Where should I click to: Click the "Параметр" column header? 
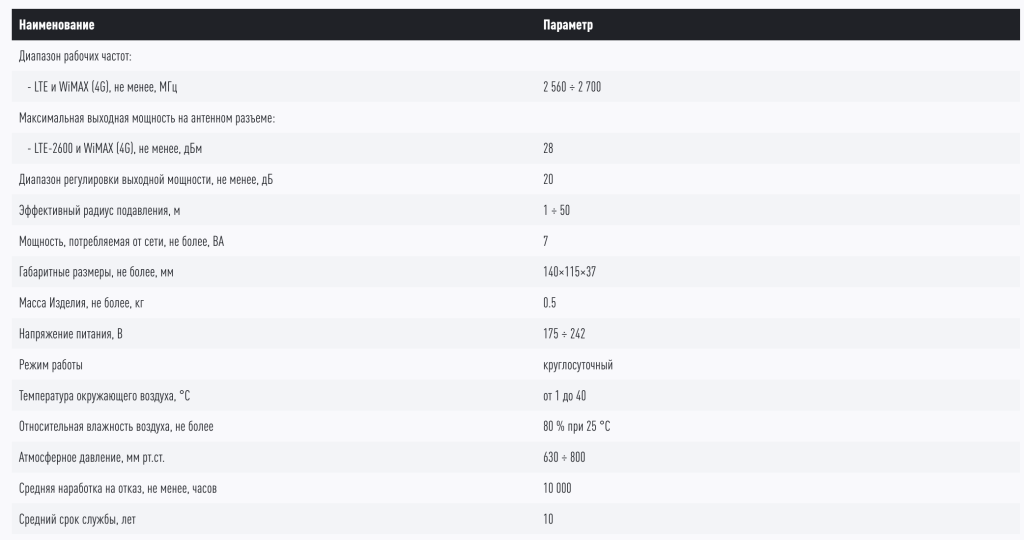[x=567, y=25]
